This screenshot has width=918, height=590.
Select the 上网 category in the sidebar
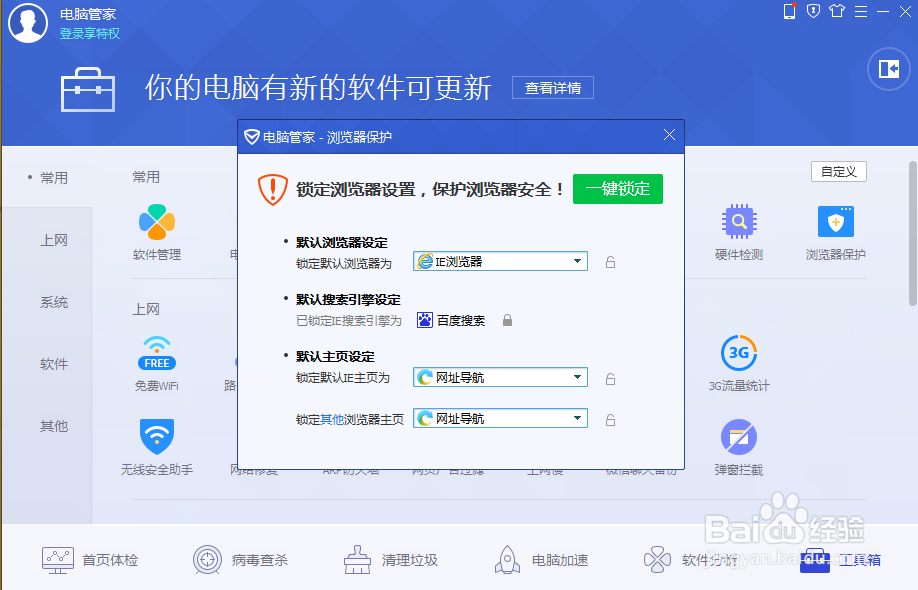point(54,240)
